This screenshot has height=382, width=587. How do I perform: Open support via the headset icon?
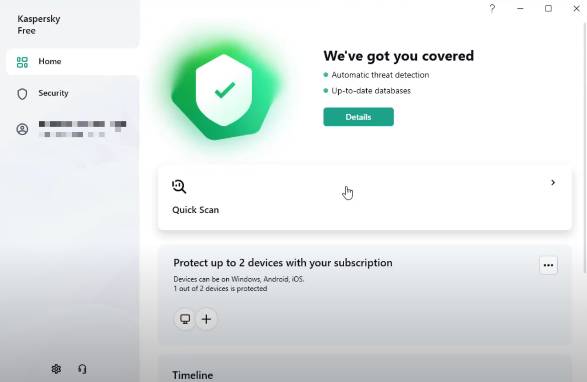[82, 369]
